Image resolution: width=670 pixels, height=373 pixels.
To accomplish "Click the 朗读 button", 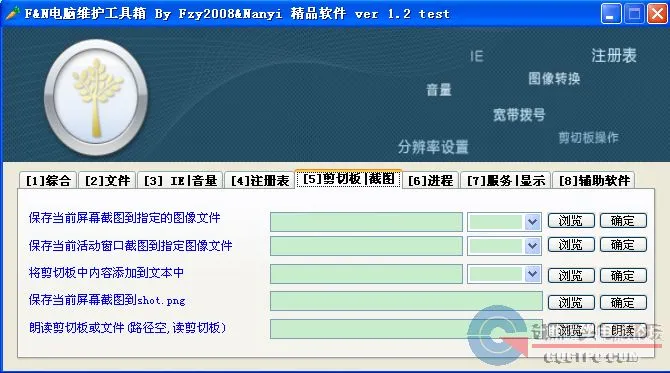I will click(x=623, y=330).
